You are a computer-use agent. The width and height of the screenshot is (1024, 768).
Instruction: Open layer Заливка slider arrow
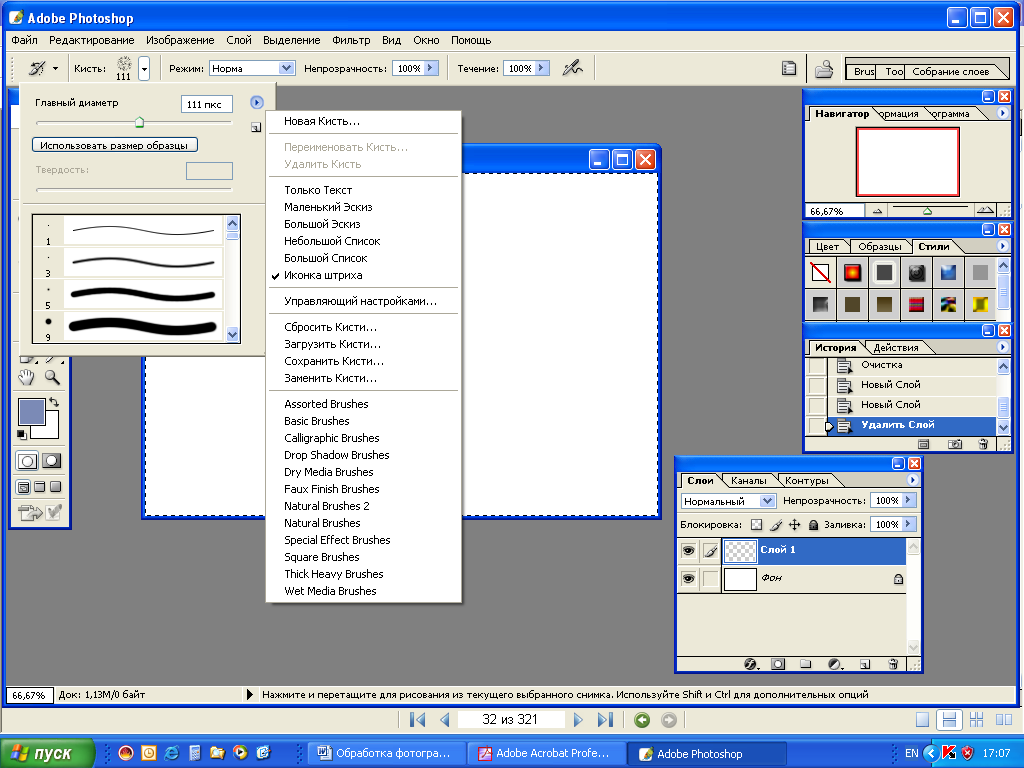click(908, 524)
